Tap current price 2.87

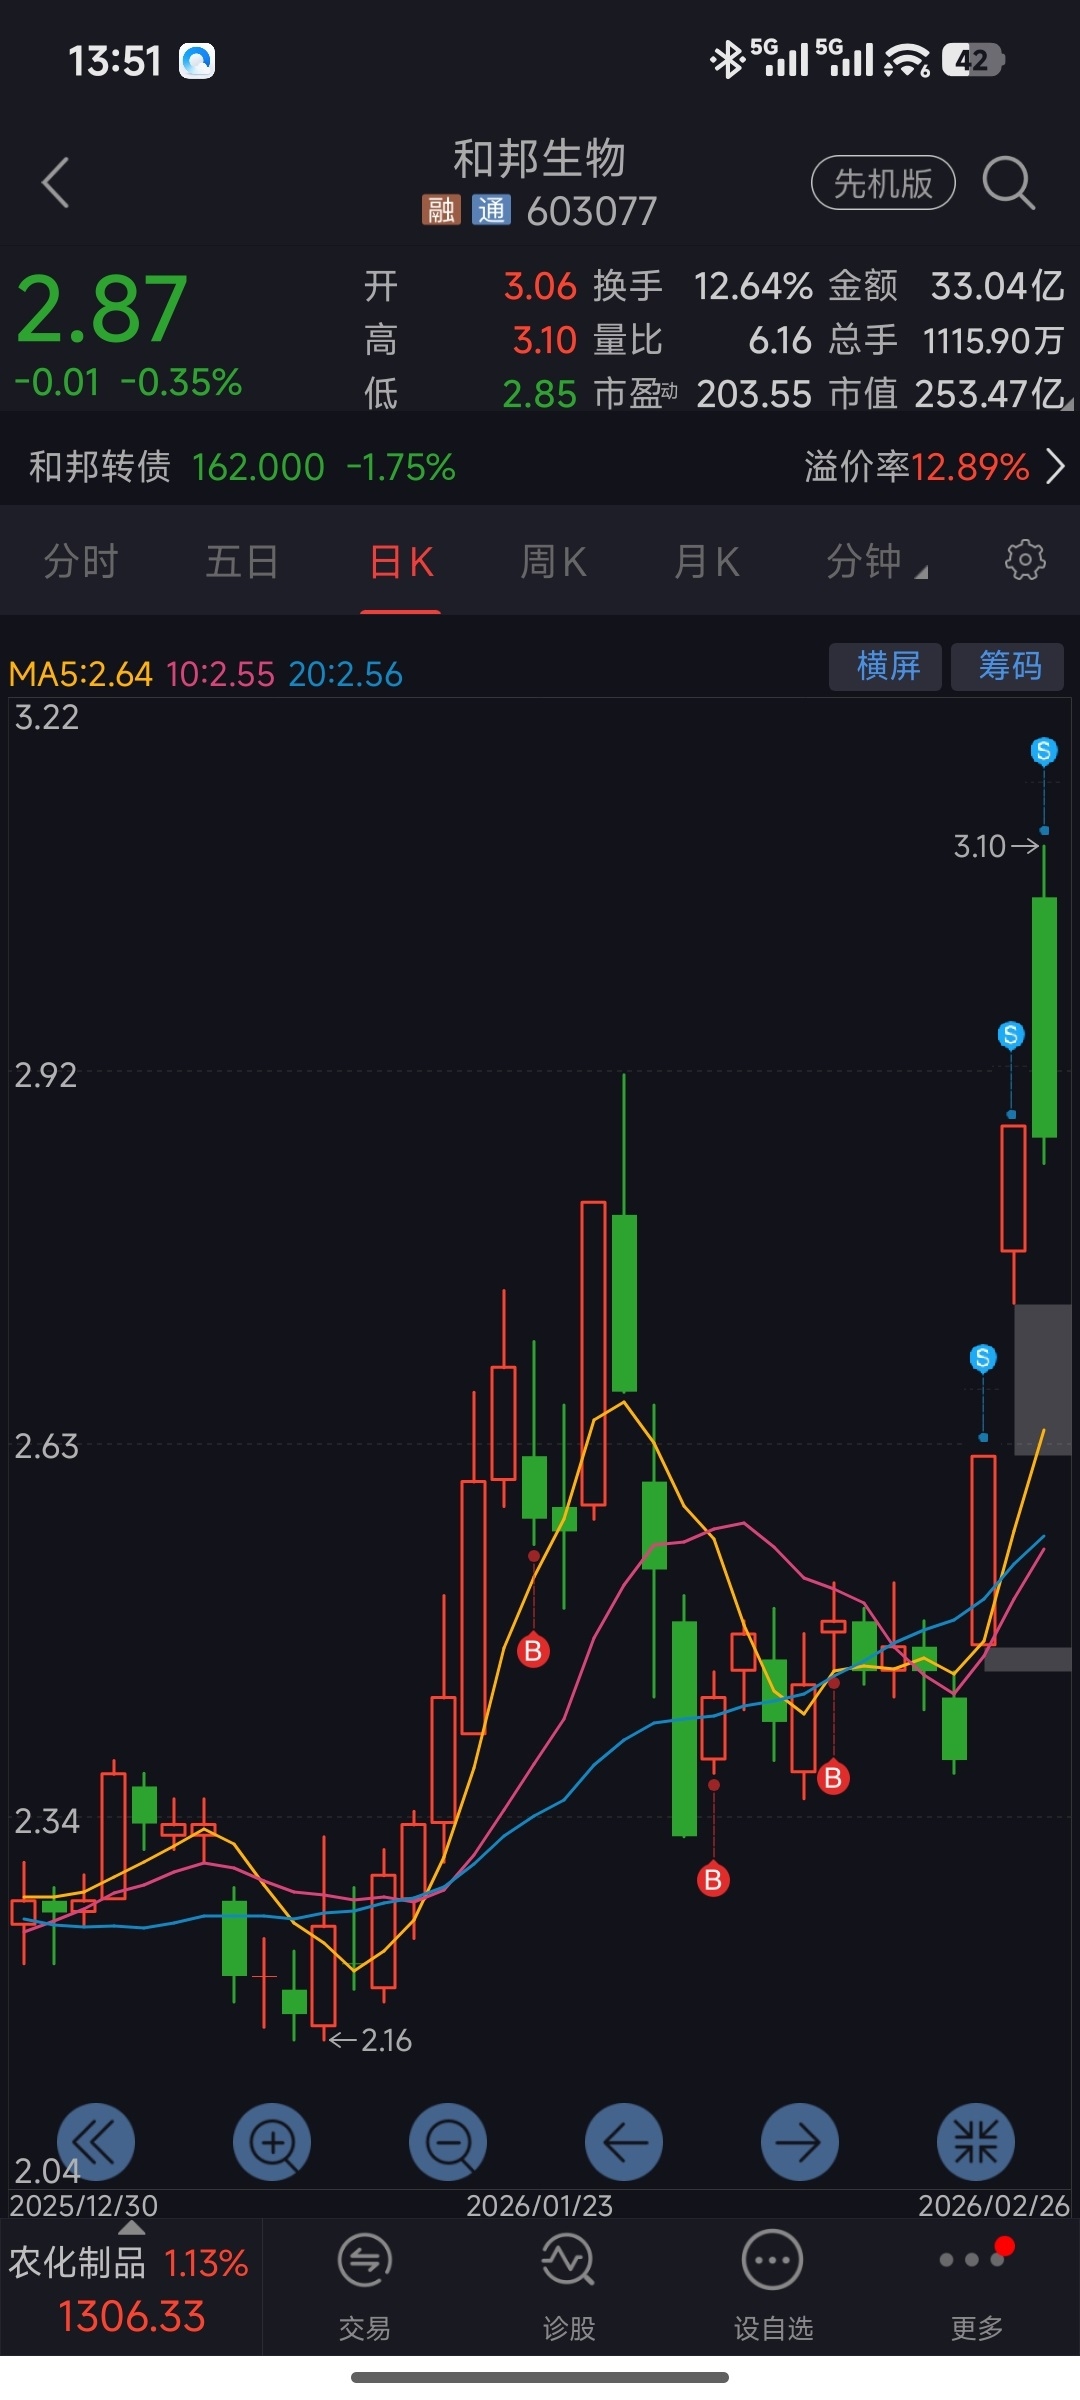tap(102, 309)
